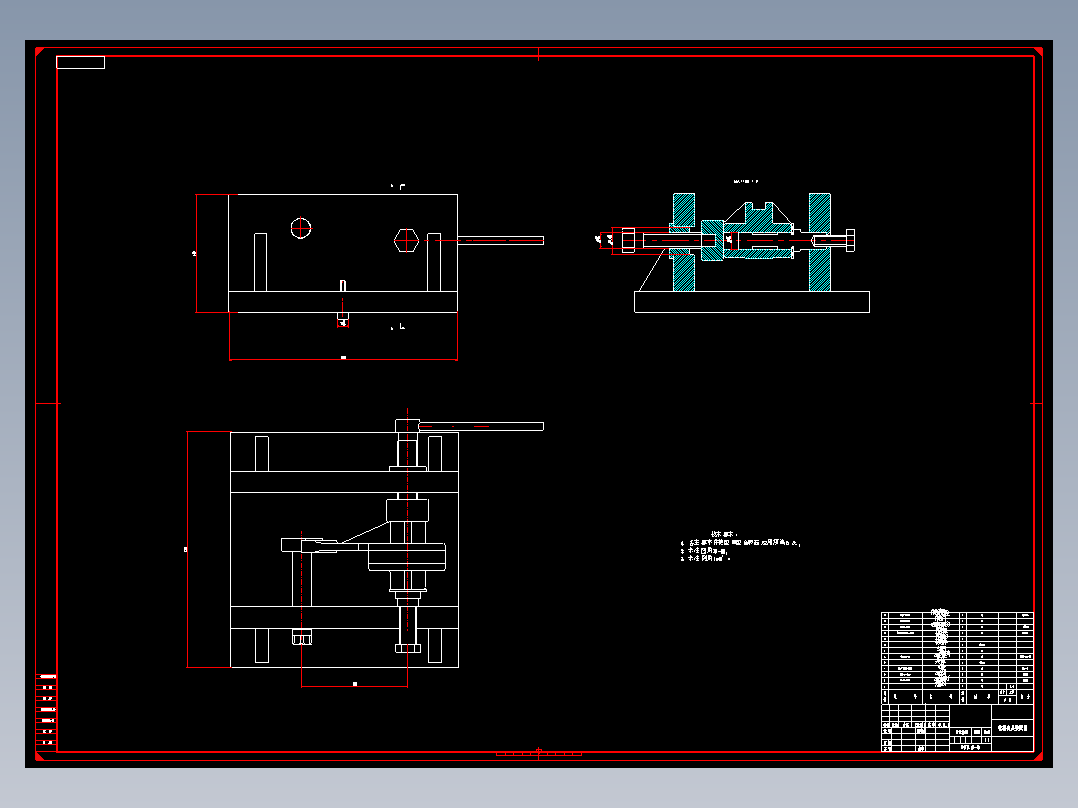The height and width of the screenshot is (808, 1078).
Task: Click the hex bolt head at the section view's left end
Action: (628, 241)
